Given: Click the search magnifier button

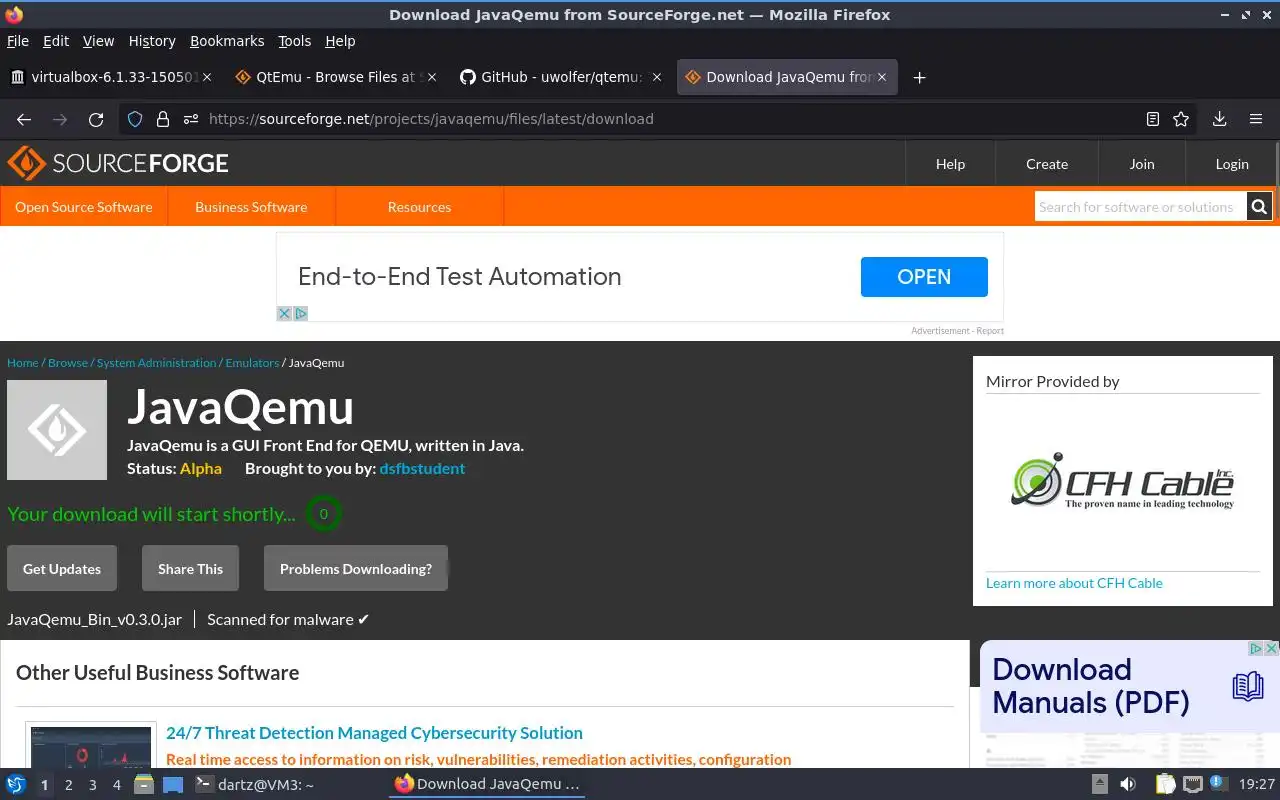Looking at the screenshot, I should coord(1259,207).
